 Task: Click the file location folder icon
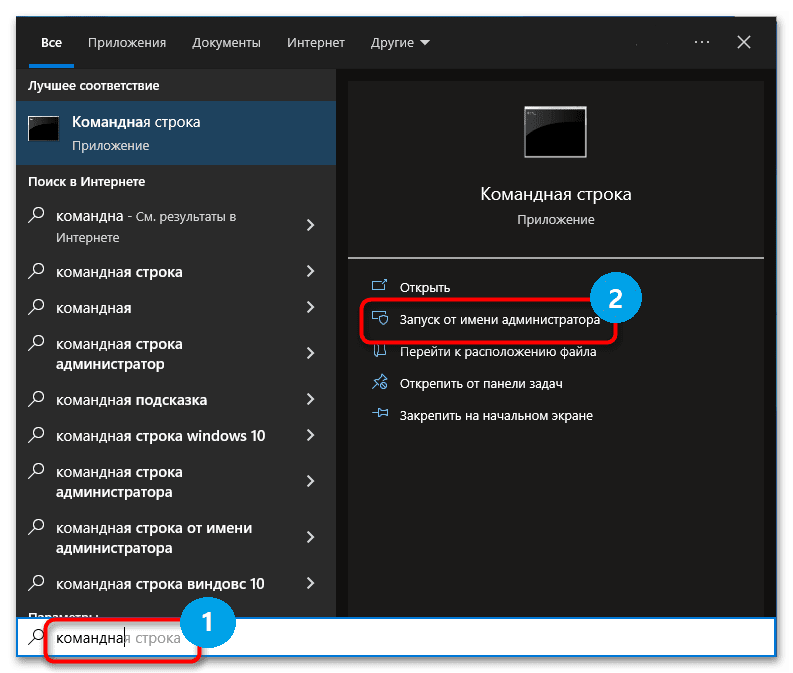[379, 352]
